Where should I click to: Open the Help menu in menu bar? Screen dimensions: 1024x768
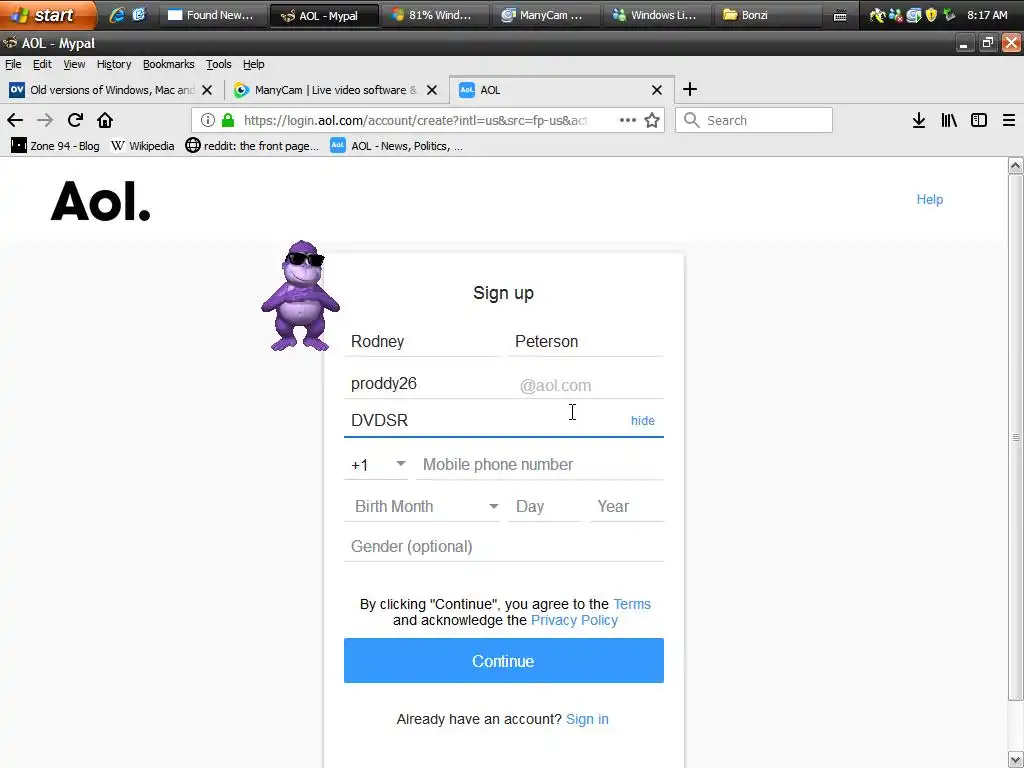click(253, 64)
